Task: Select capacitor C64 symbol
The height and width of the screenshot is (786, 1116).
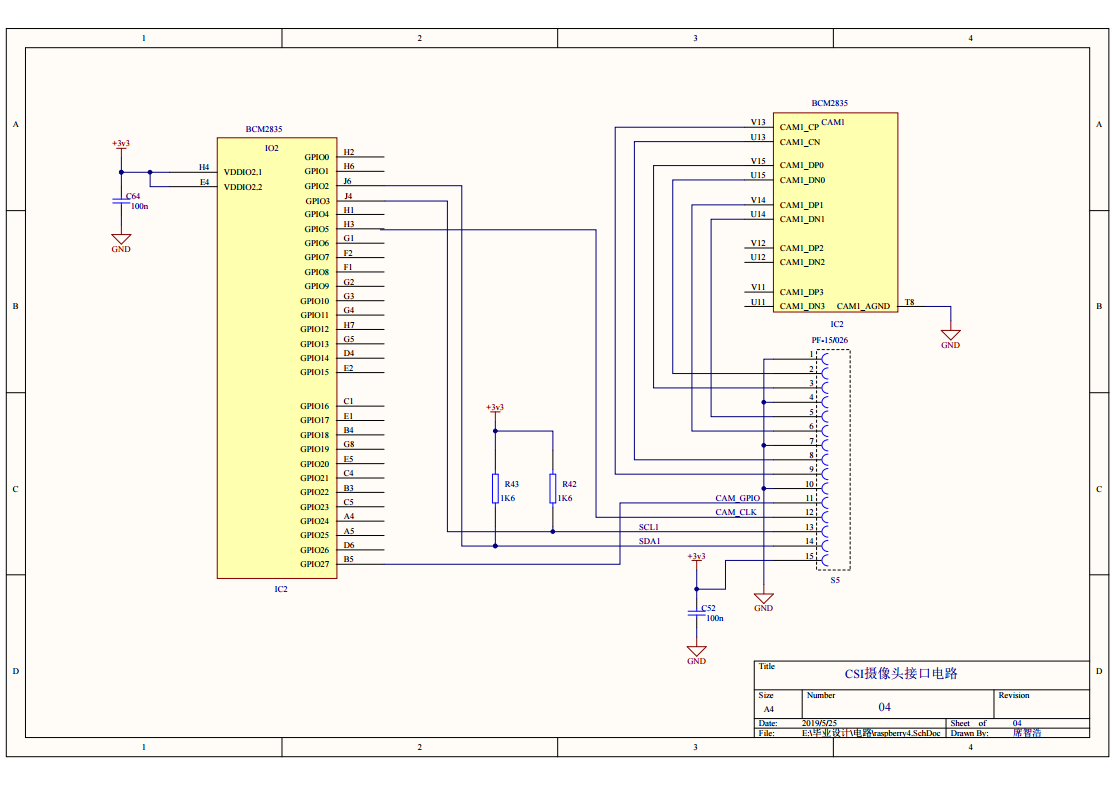Action: (x=121, y=201)
